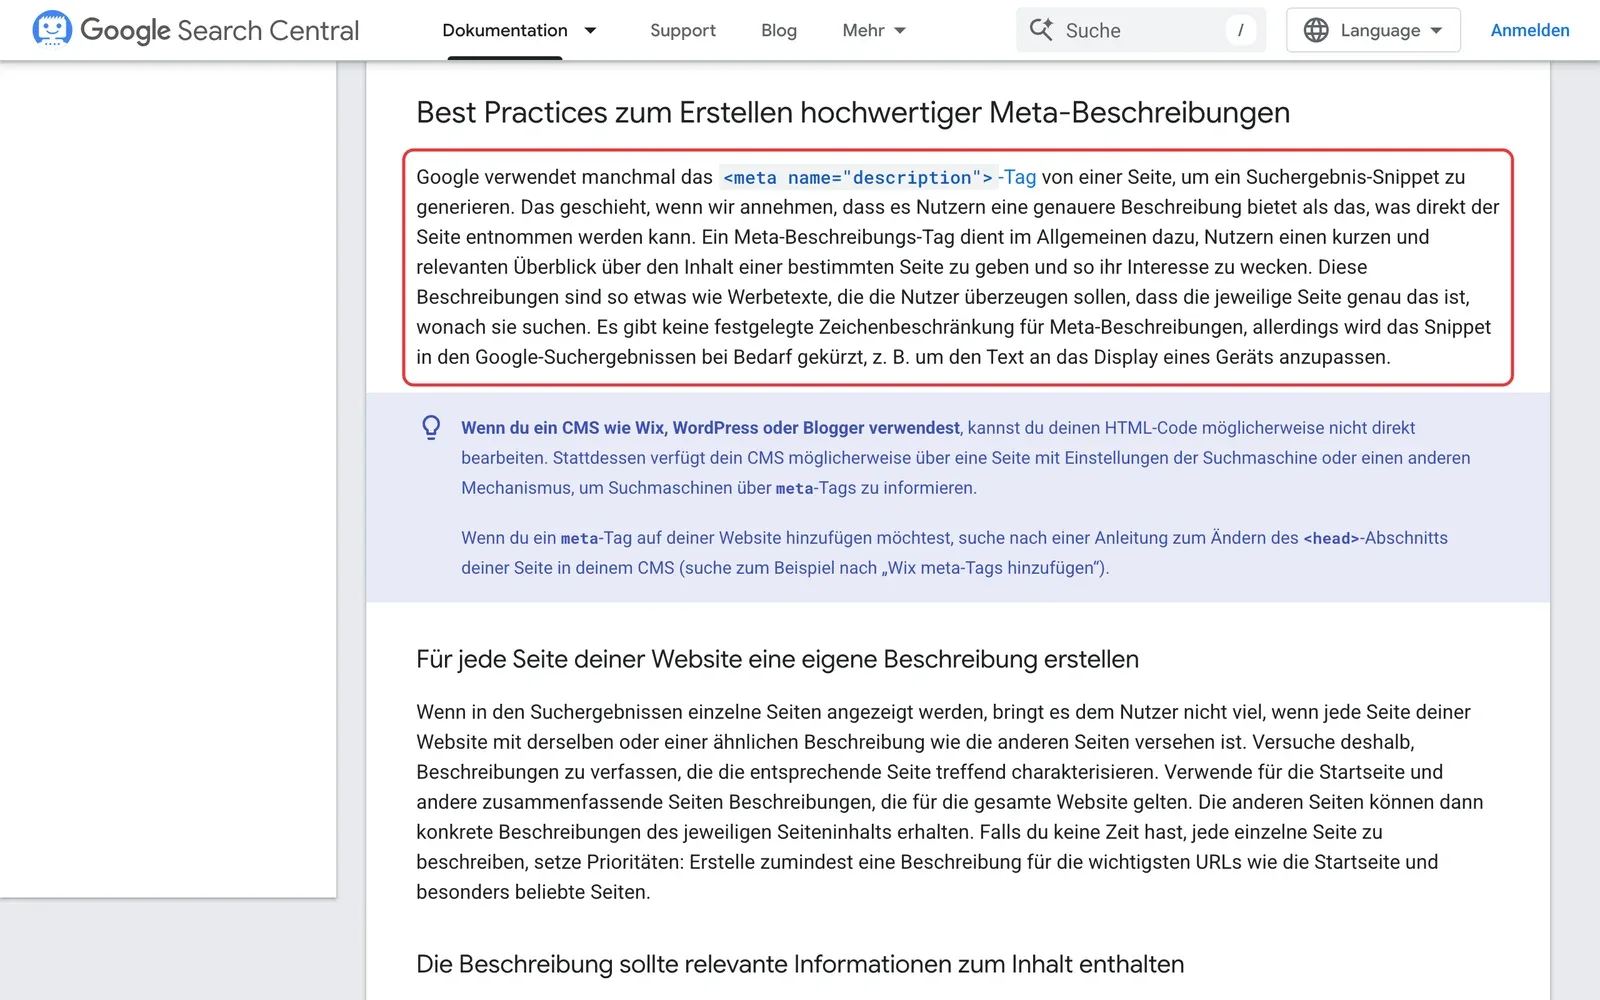The image size is (1600, 1000).
Task: Click bold text 'Wenn du ein CMS wie Wix, WordPress oder Blogger verwendest'
Action: pyautogui.click(x=710, y=428)
